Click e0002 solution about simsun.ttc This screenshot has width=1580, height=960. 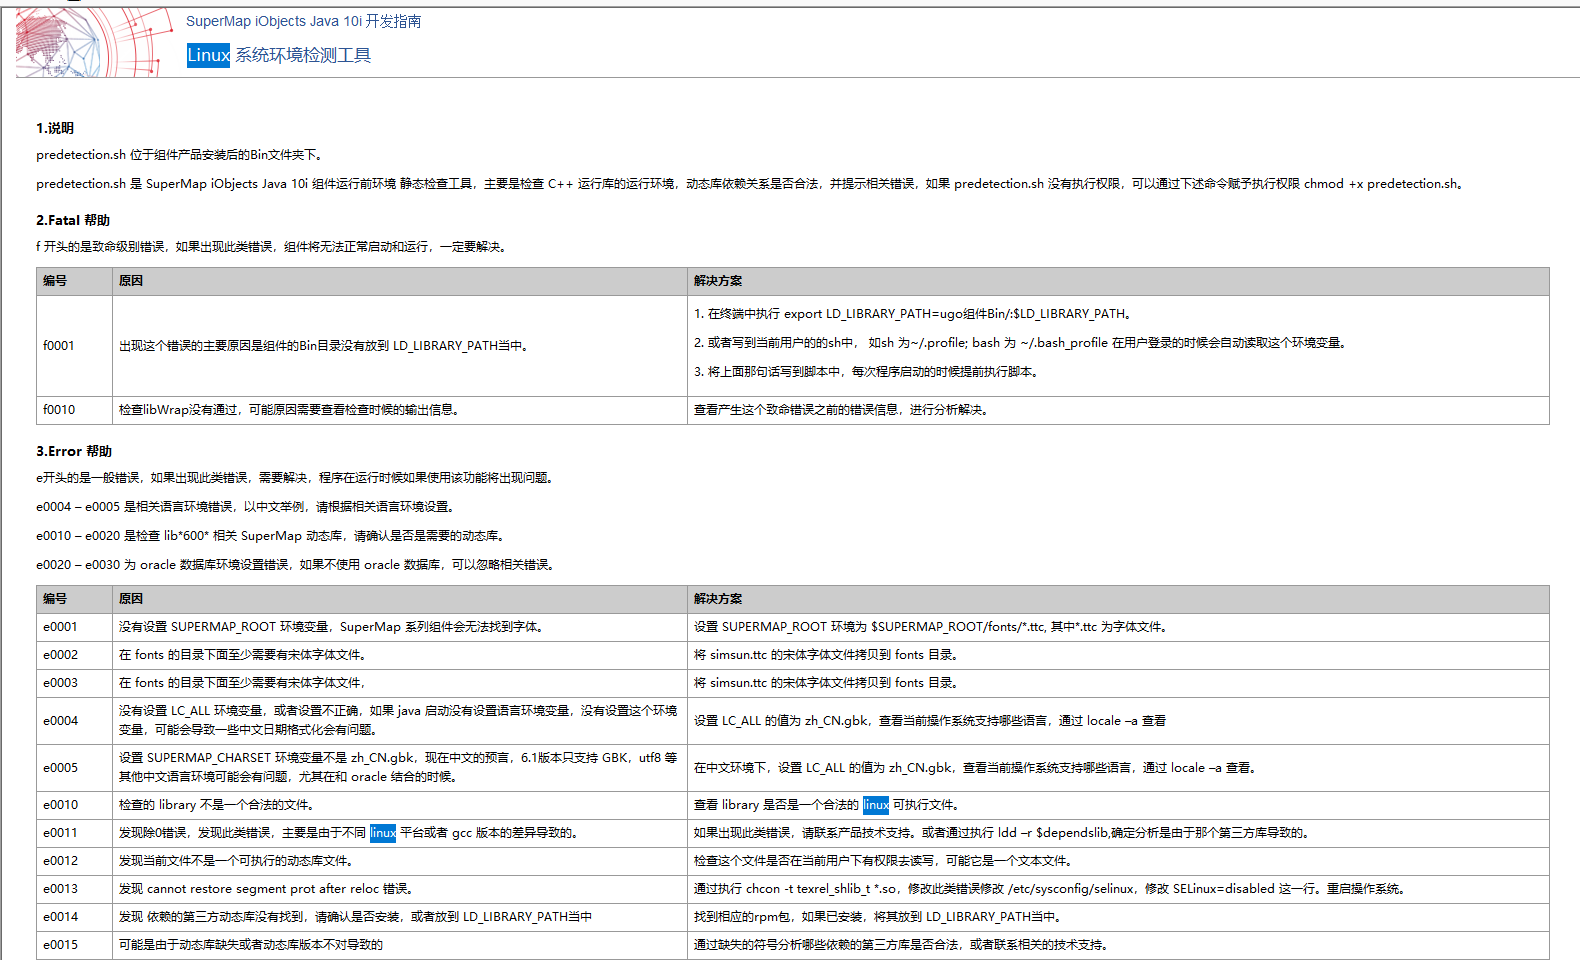[x=828, y=655]
